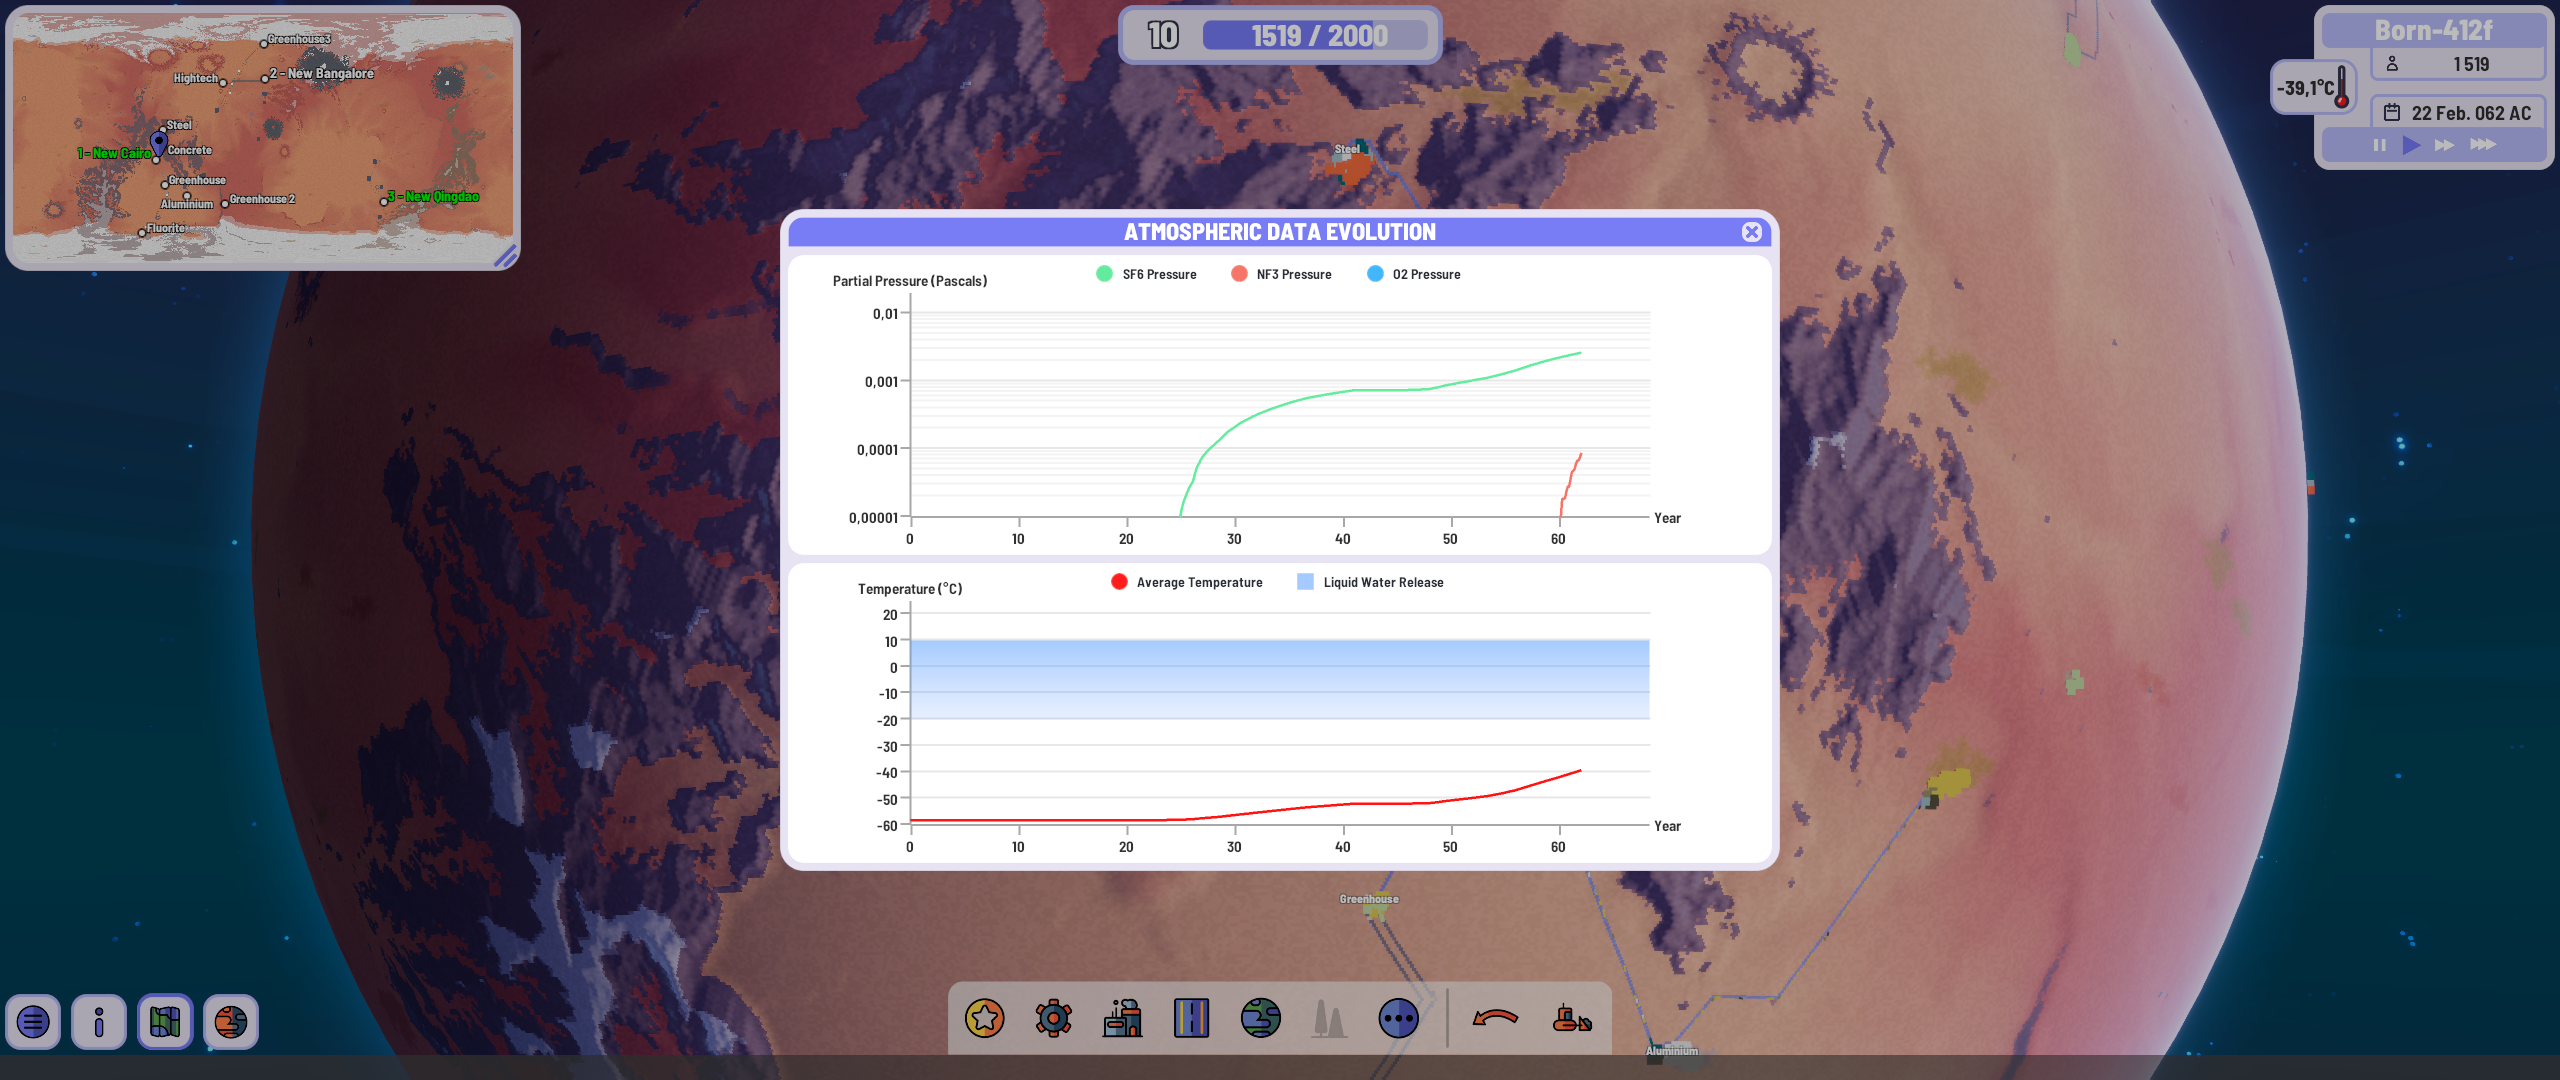Click the level 10 indicator at top
Image resolution: width=2560 pixels, height=1080 pixels.
(x=1162, y=36)
